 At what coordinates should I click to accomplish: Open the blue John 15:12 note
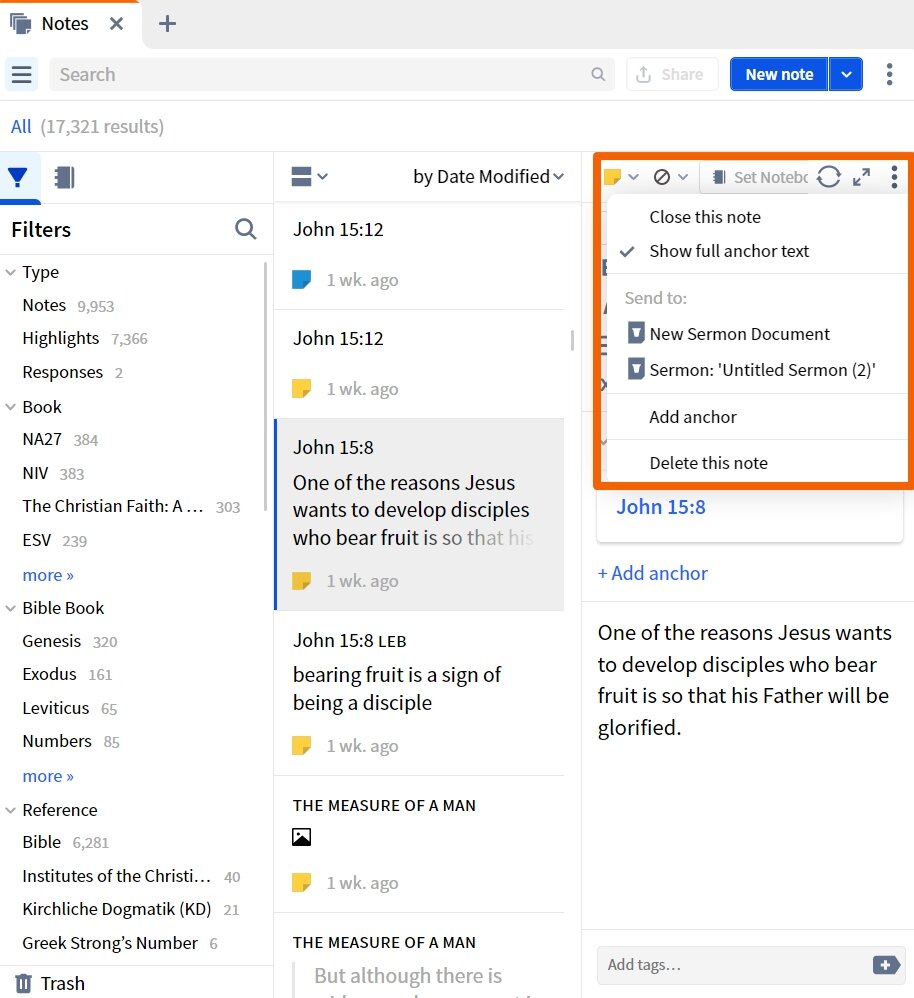click(x=419, y=256)
